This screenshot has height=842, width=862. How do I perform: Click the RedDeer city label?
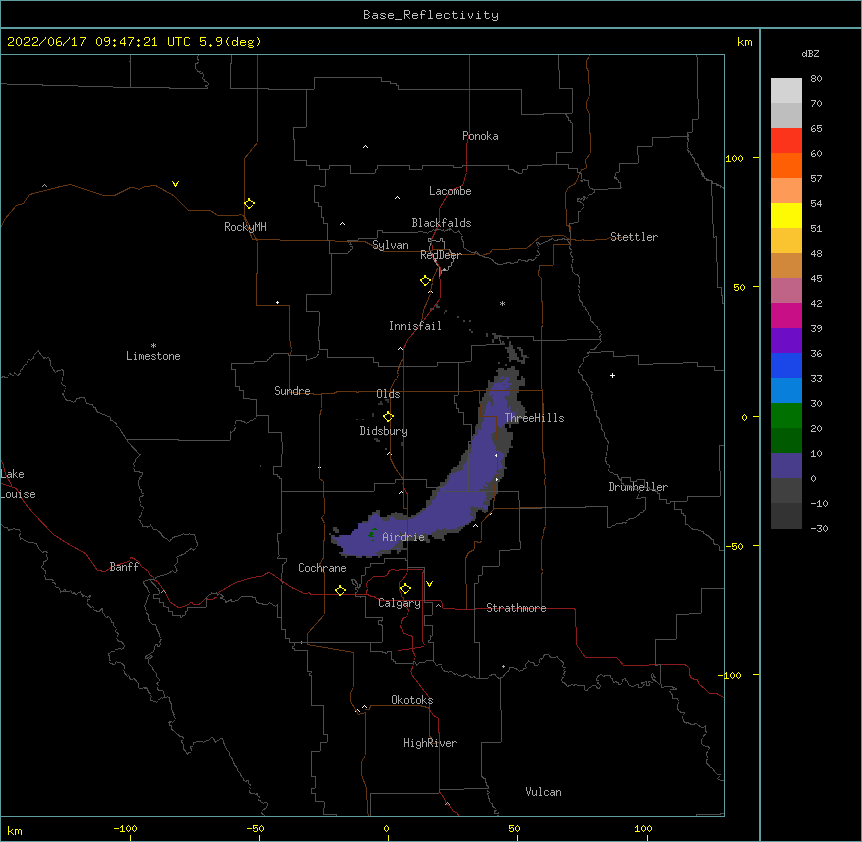point(440,255)
